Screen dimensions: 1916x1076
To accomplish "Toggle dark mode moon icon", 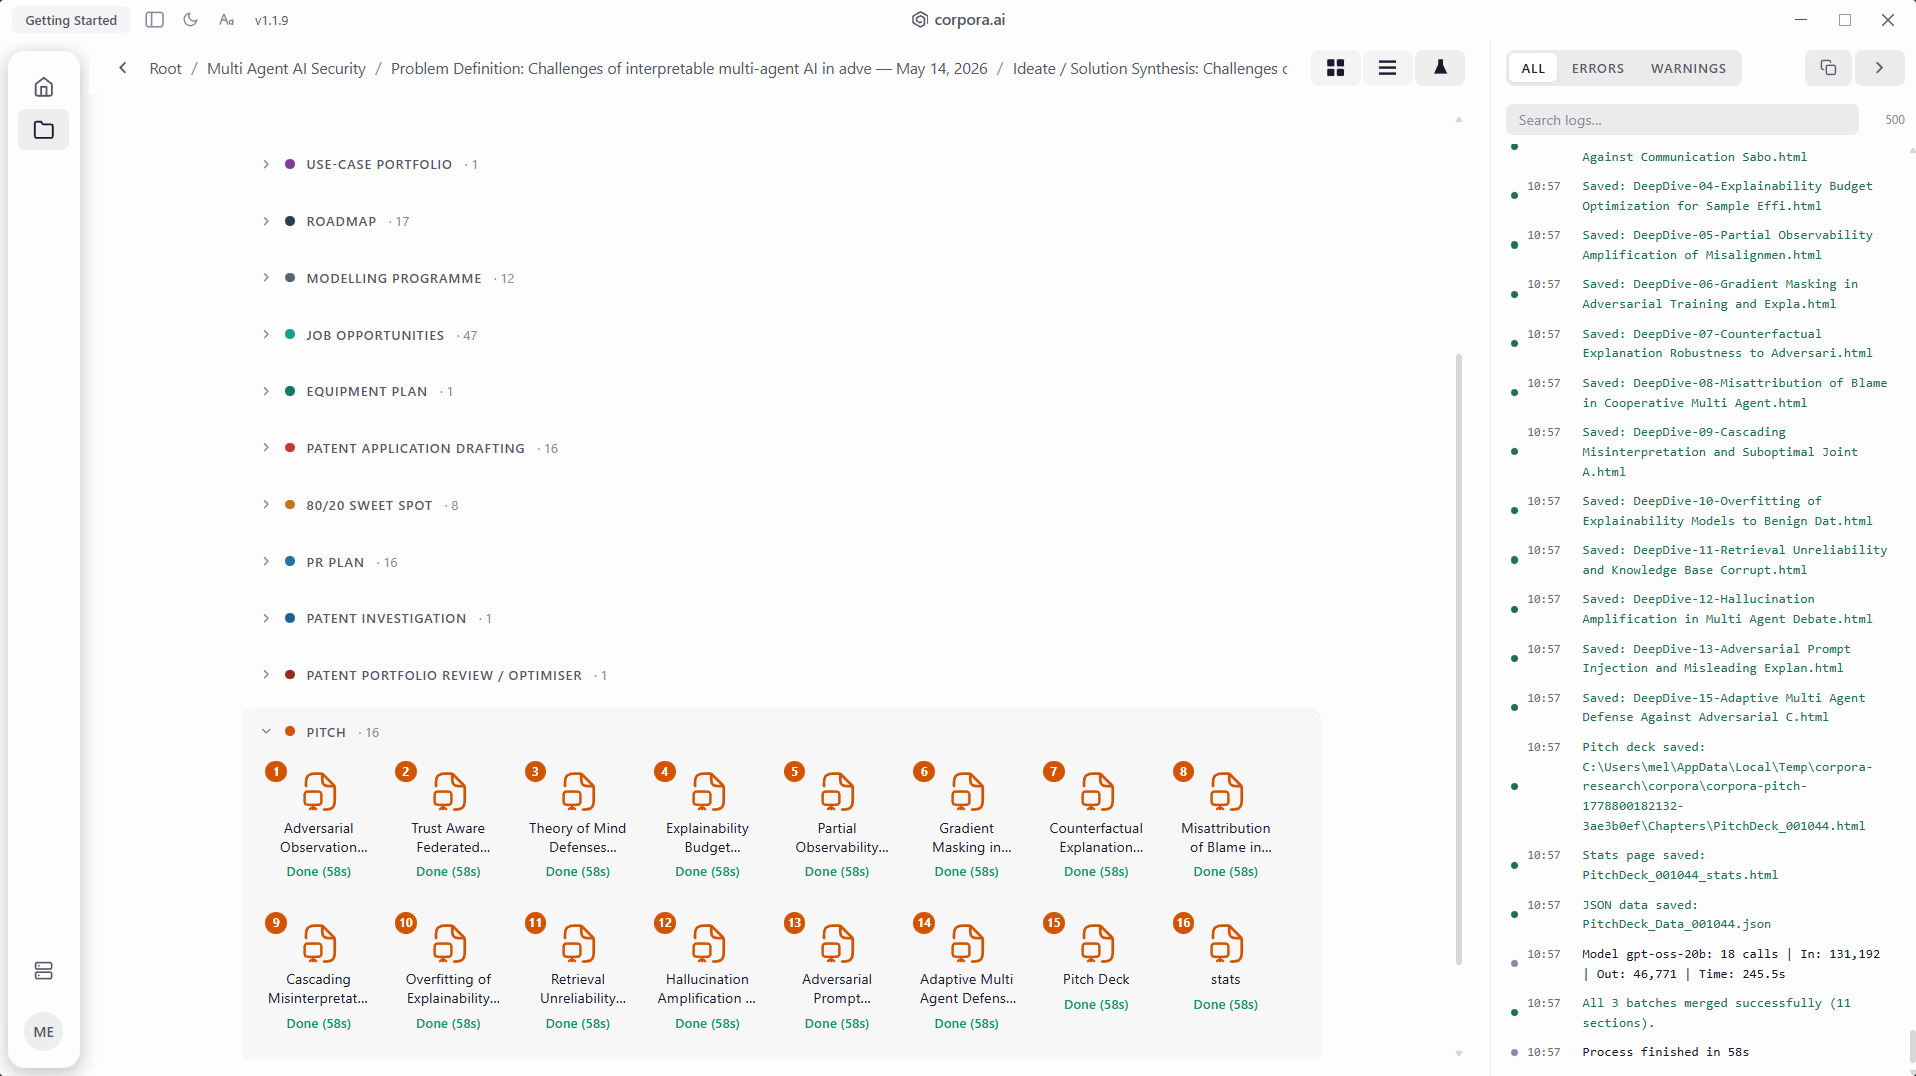I will [190, 20].
